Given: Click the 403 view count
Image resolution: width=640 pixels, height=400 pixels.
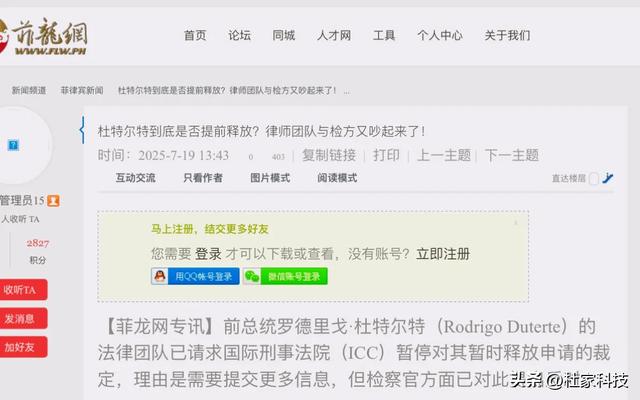Looking at the screenshot, I should (x=278, y=156).
